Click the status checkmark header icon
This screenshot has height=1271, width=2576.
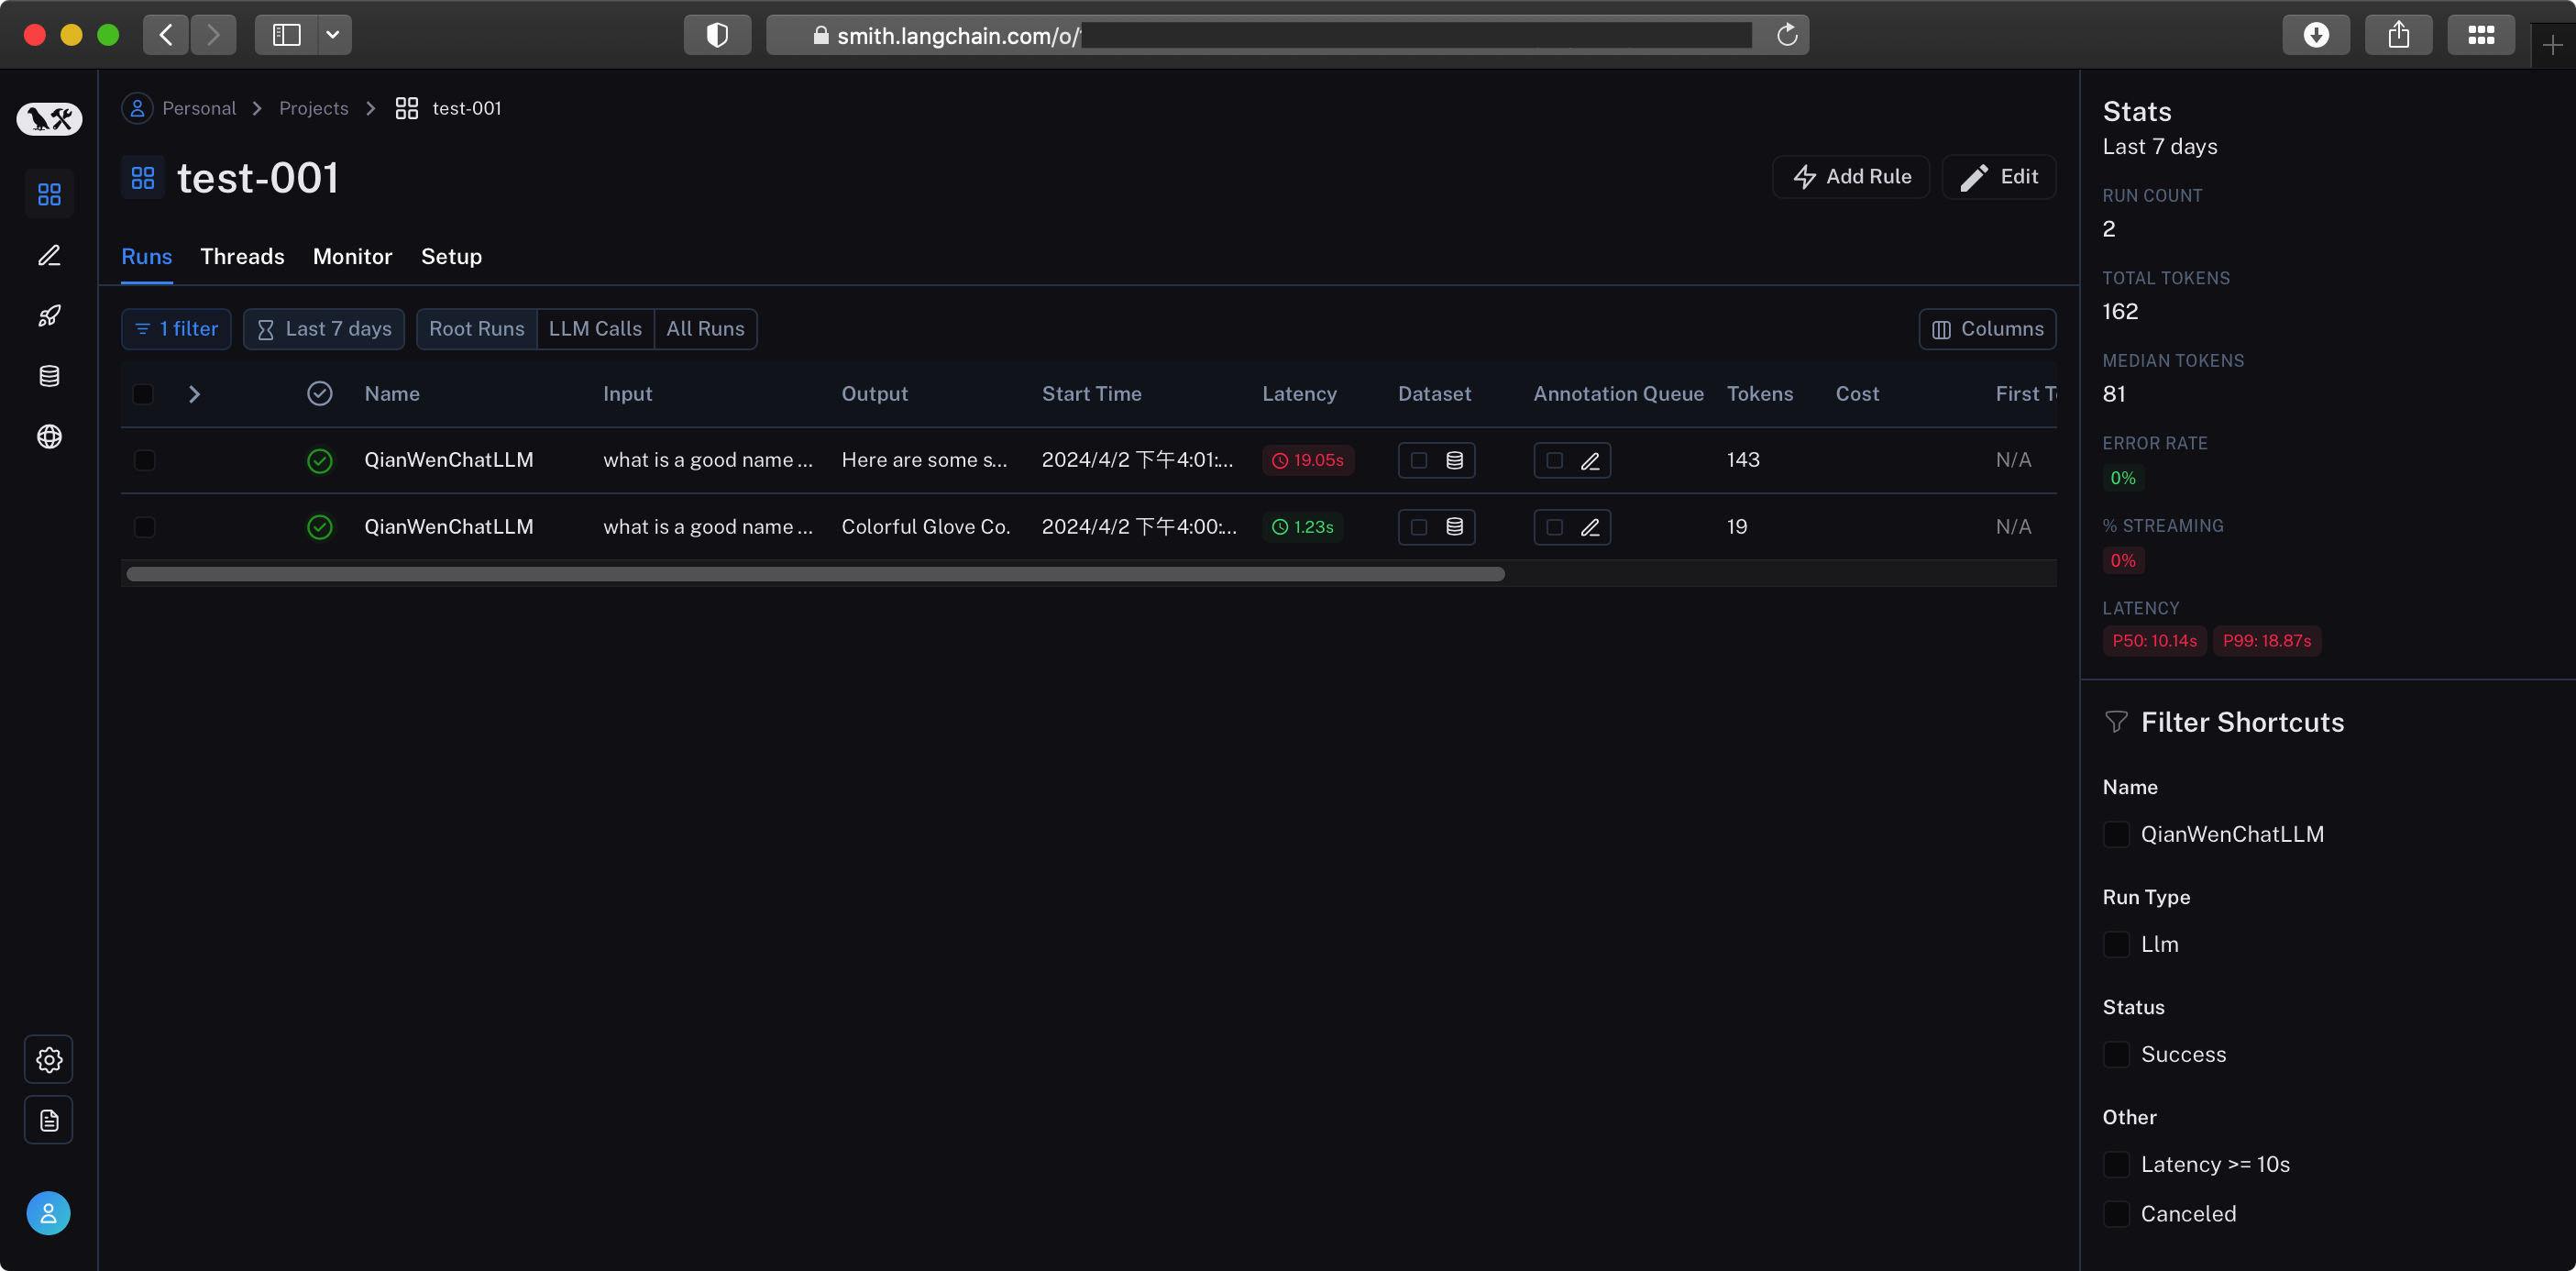pos(320,393)
